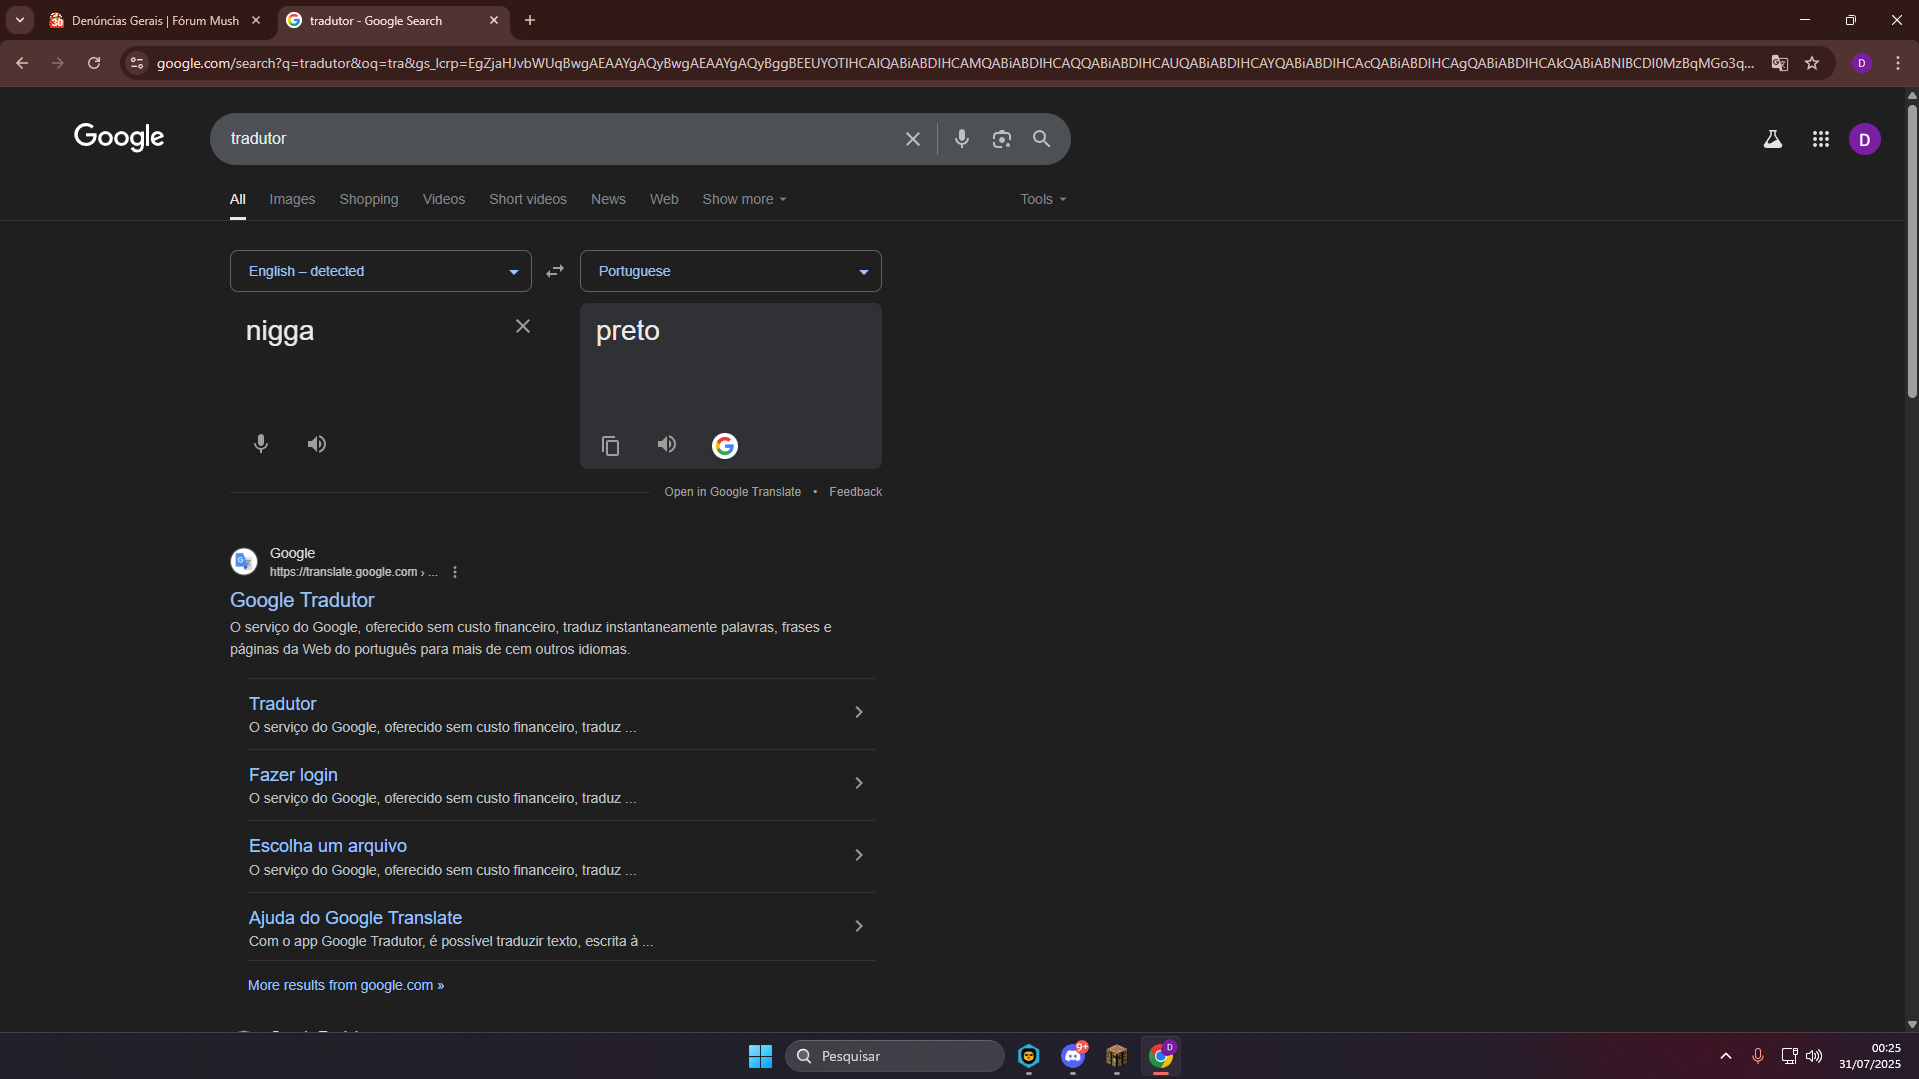This screenshot has width=1919, height=1079.
Task: Bookmark this page with star icon
Action: click(1811, 62)
